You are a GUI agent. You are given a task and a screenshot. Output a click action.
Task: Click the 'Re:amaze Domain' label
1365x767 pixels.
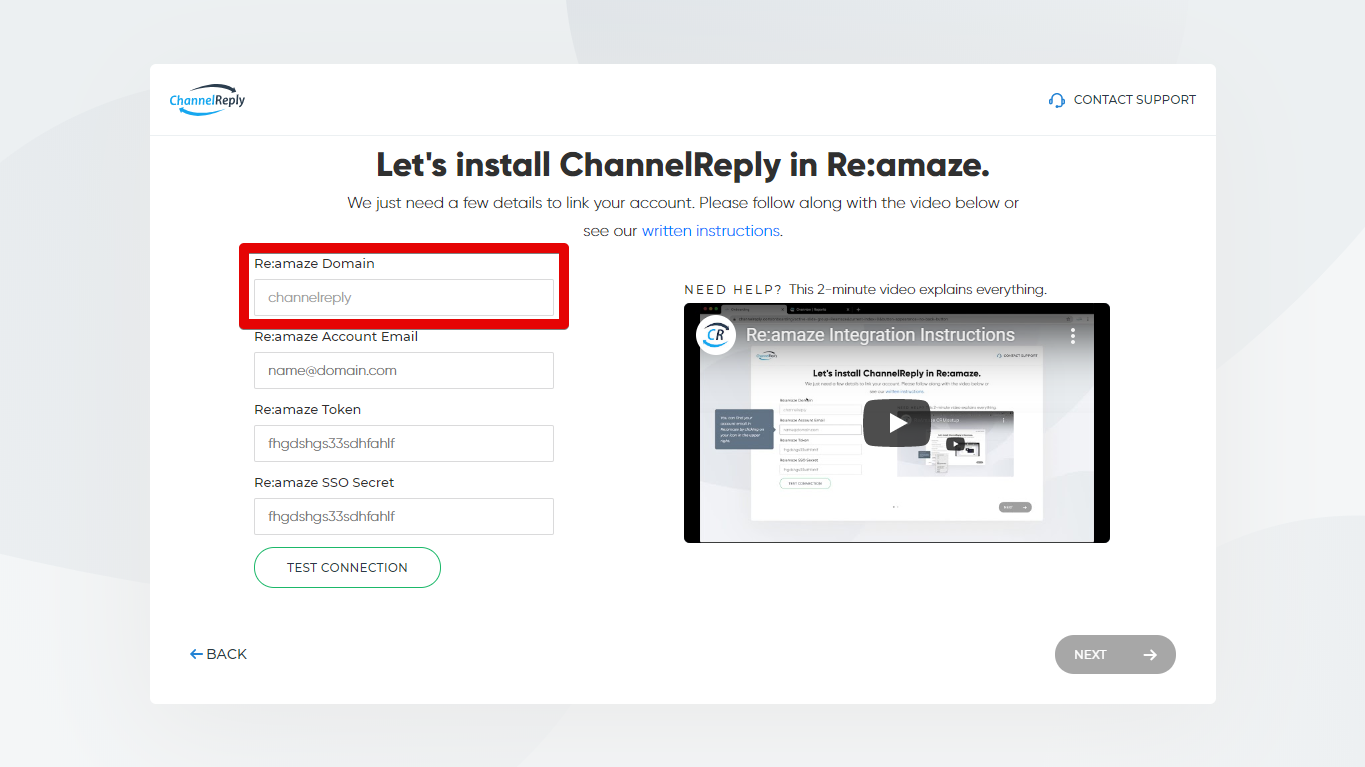click(314, 264)
